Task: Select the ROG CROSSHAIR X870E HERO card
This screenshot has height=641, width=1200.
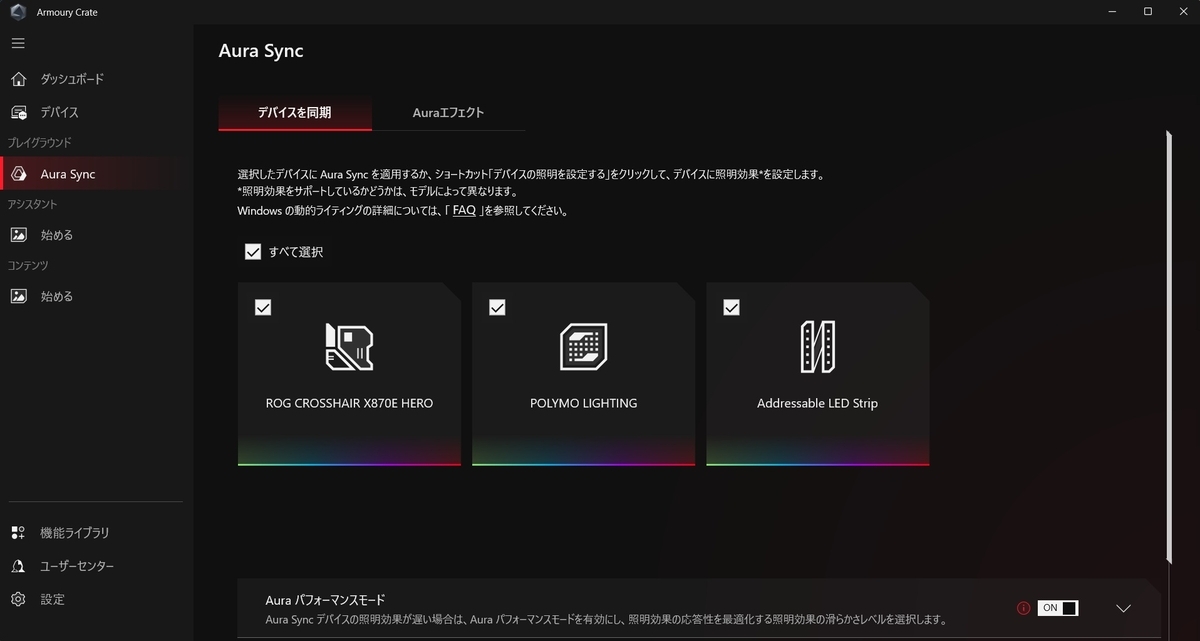Action: tap(349, 374)
